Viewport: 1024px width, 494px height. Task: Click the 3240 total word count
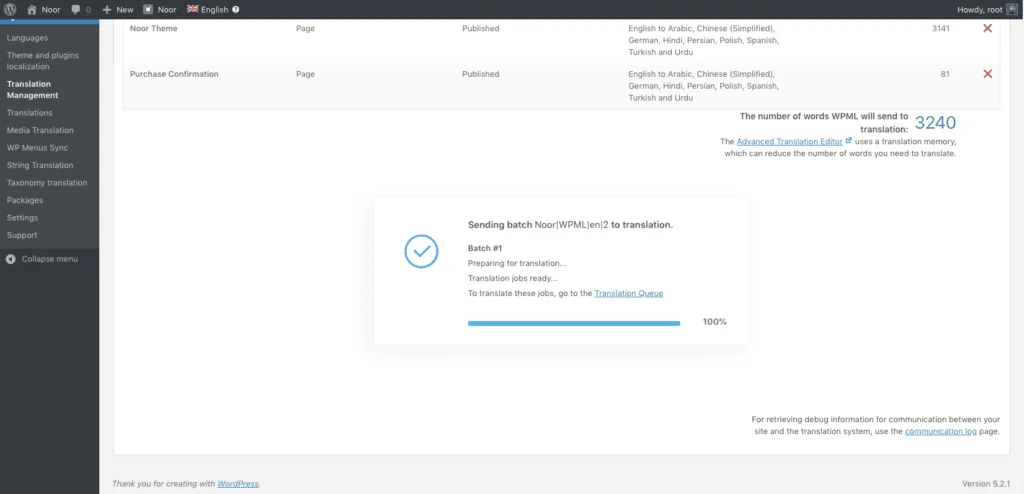tap(935, 122)
